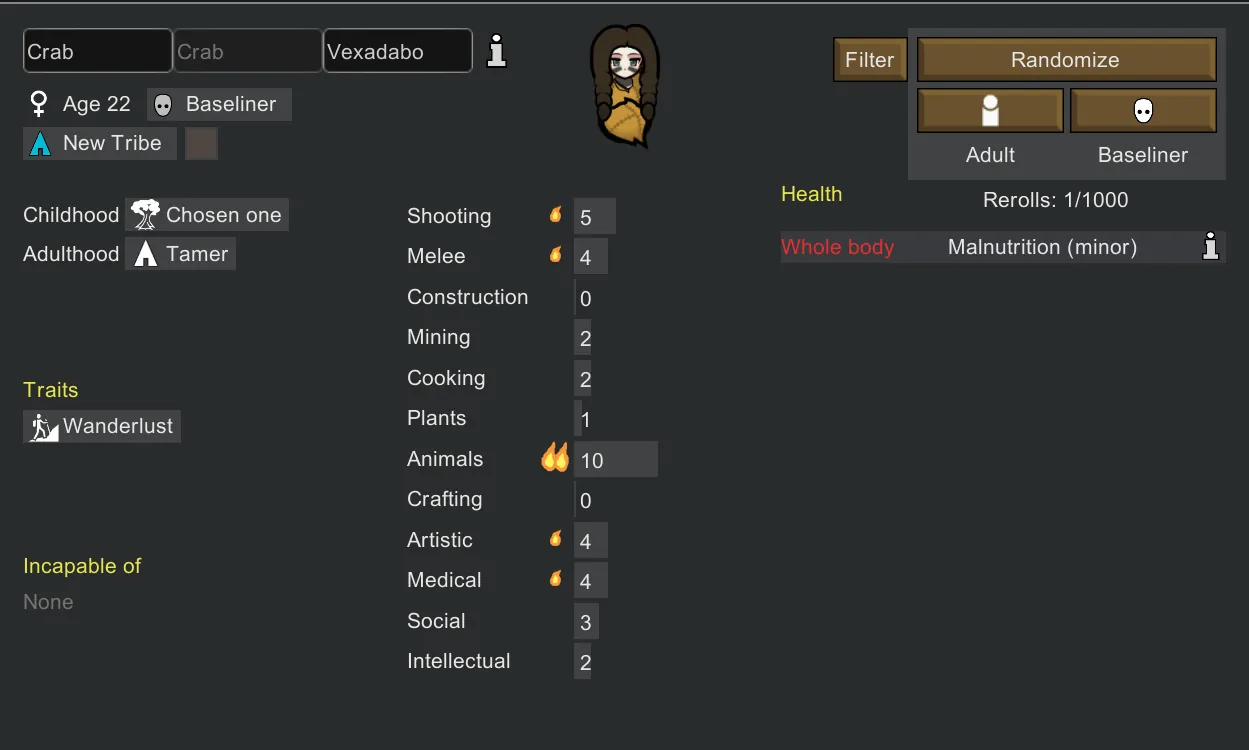Click the double flame Animals passion icon

coord(555,458)
